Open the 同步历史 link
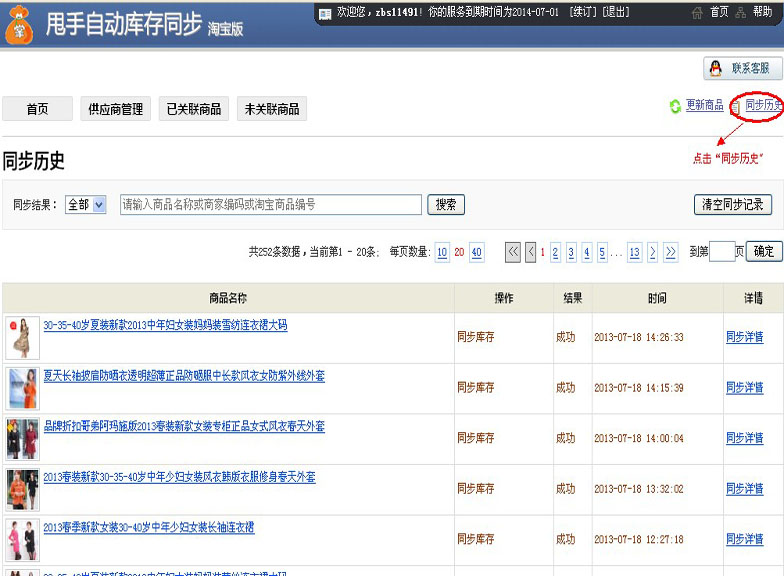The height and width of the screenshot is (576, 784). tap(764, 105)
